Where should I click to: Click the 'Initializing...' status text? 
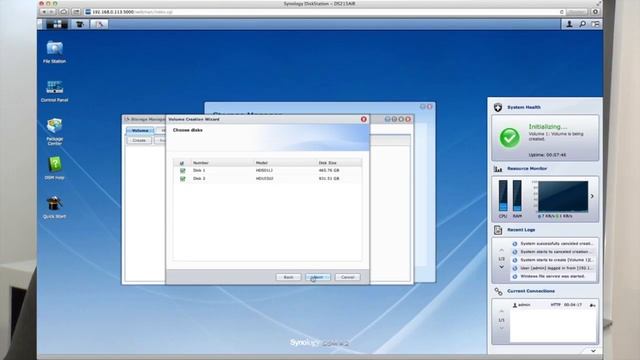tap(548, 127)
